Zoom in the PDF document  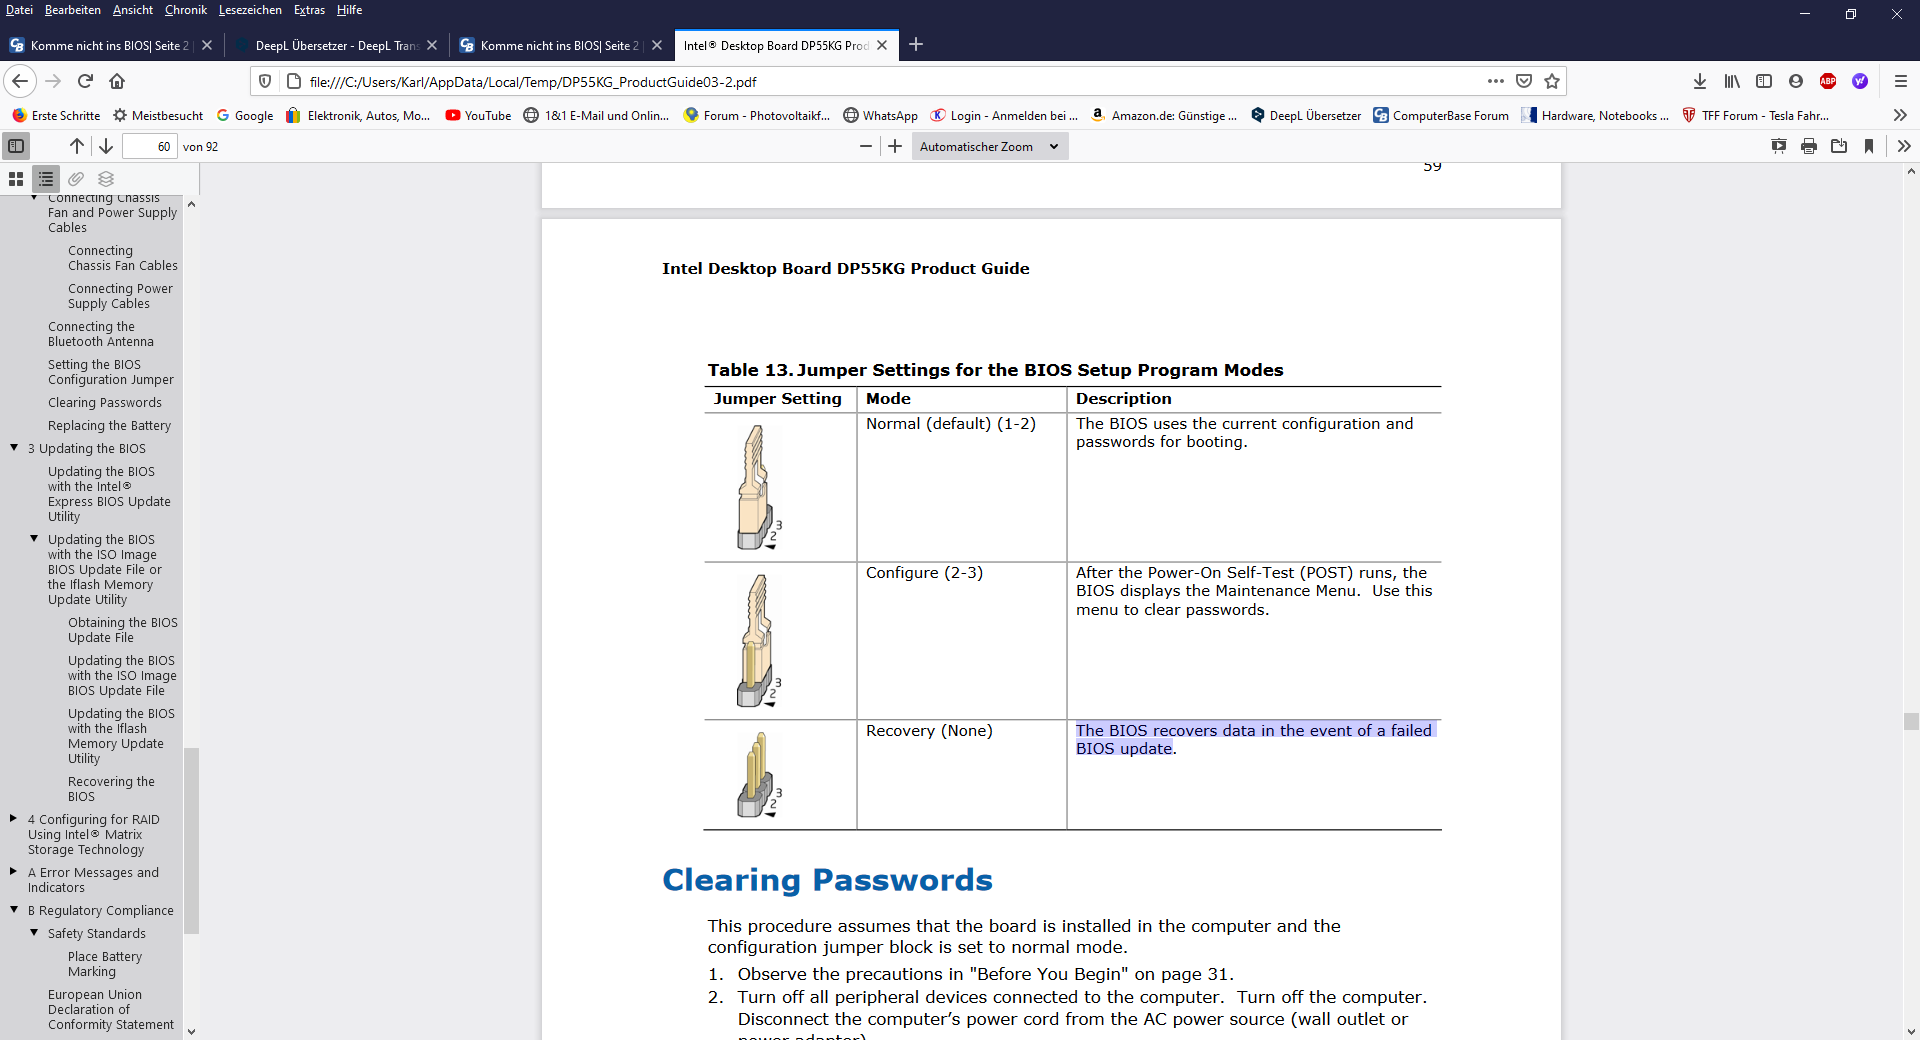(895, 146)
